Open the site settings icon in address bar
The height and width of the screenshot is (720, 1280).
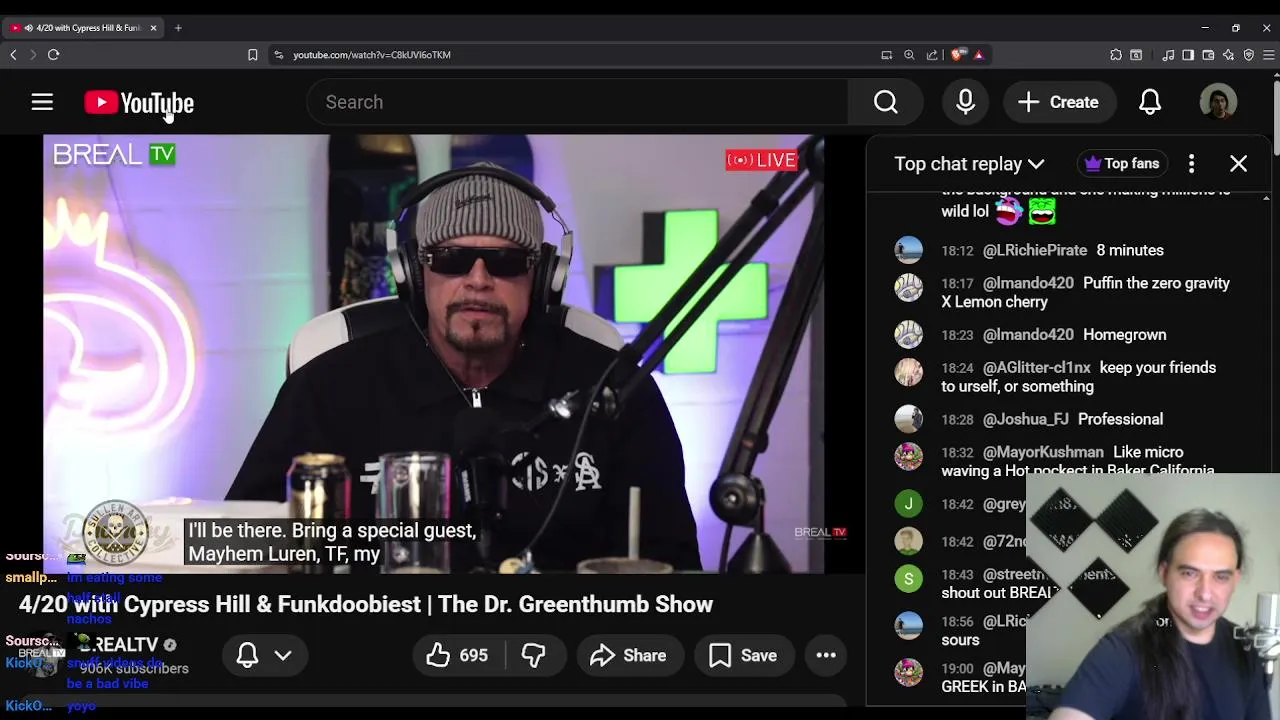[x=278, y=55]
